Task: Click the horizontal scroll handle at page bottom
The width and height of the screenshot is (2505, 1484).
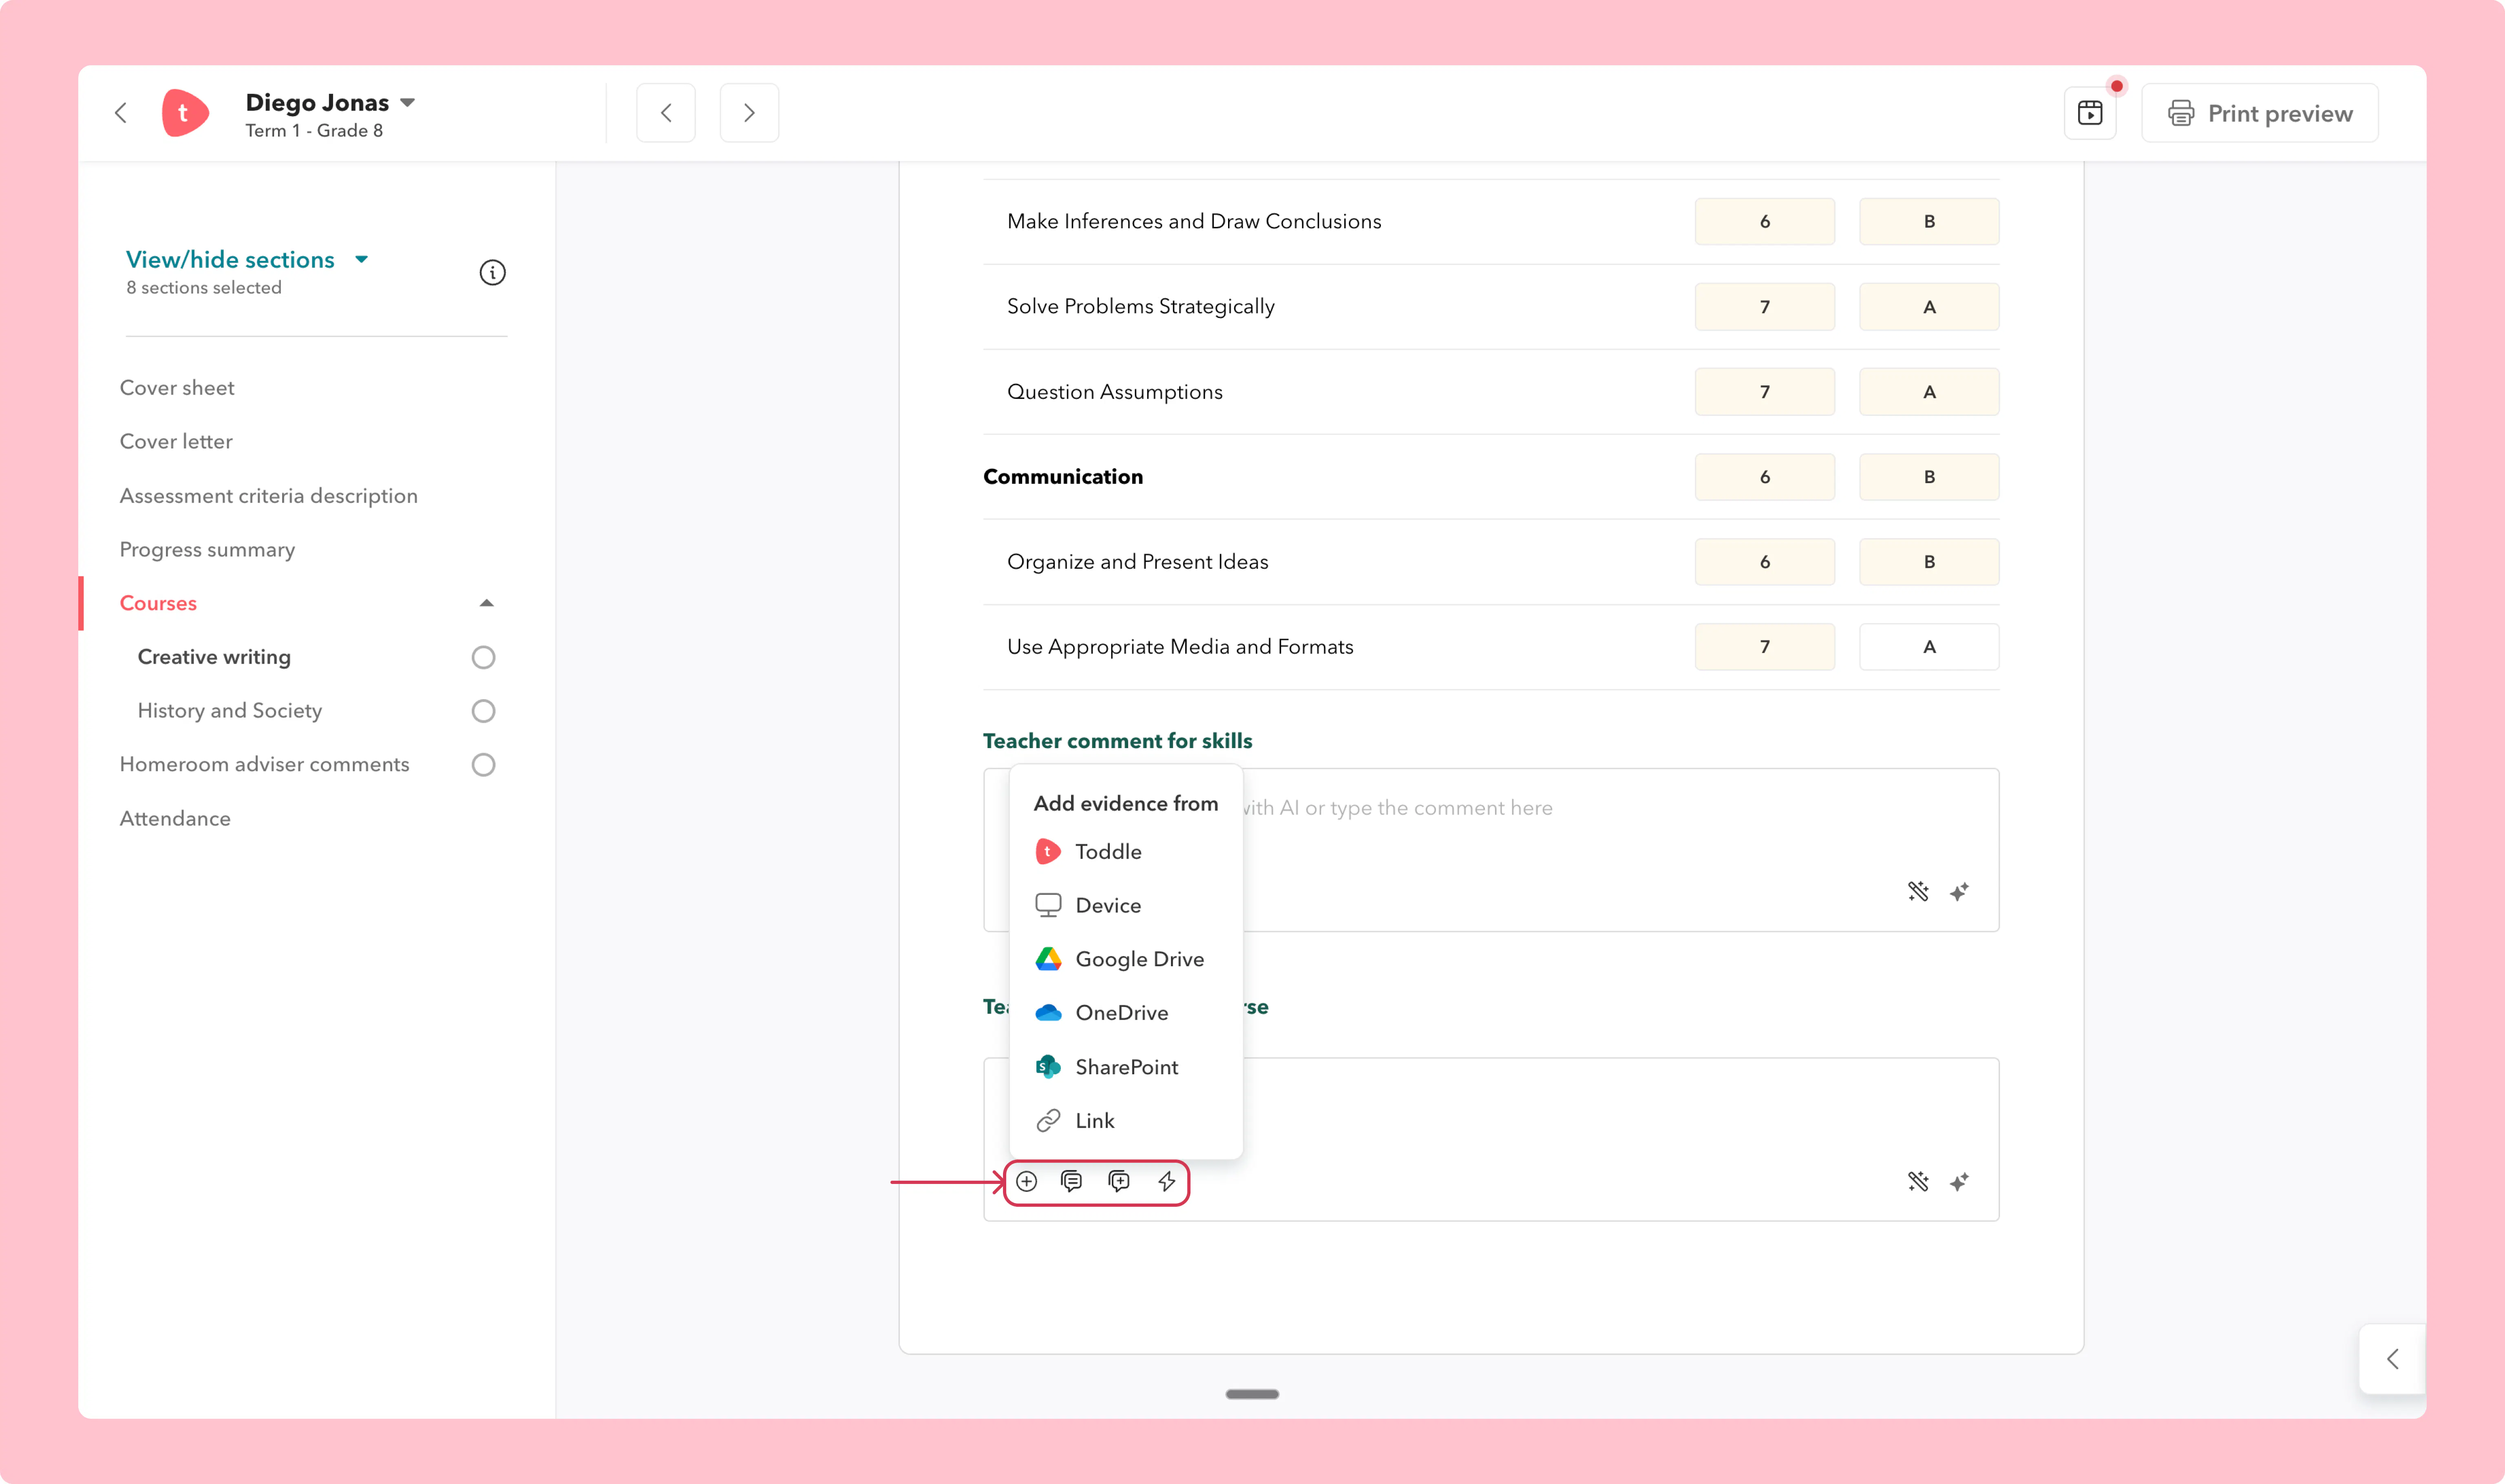Action: tap(1252, 1394)
